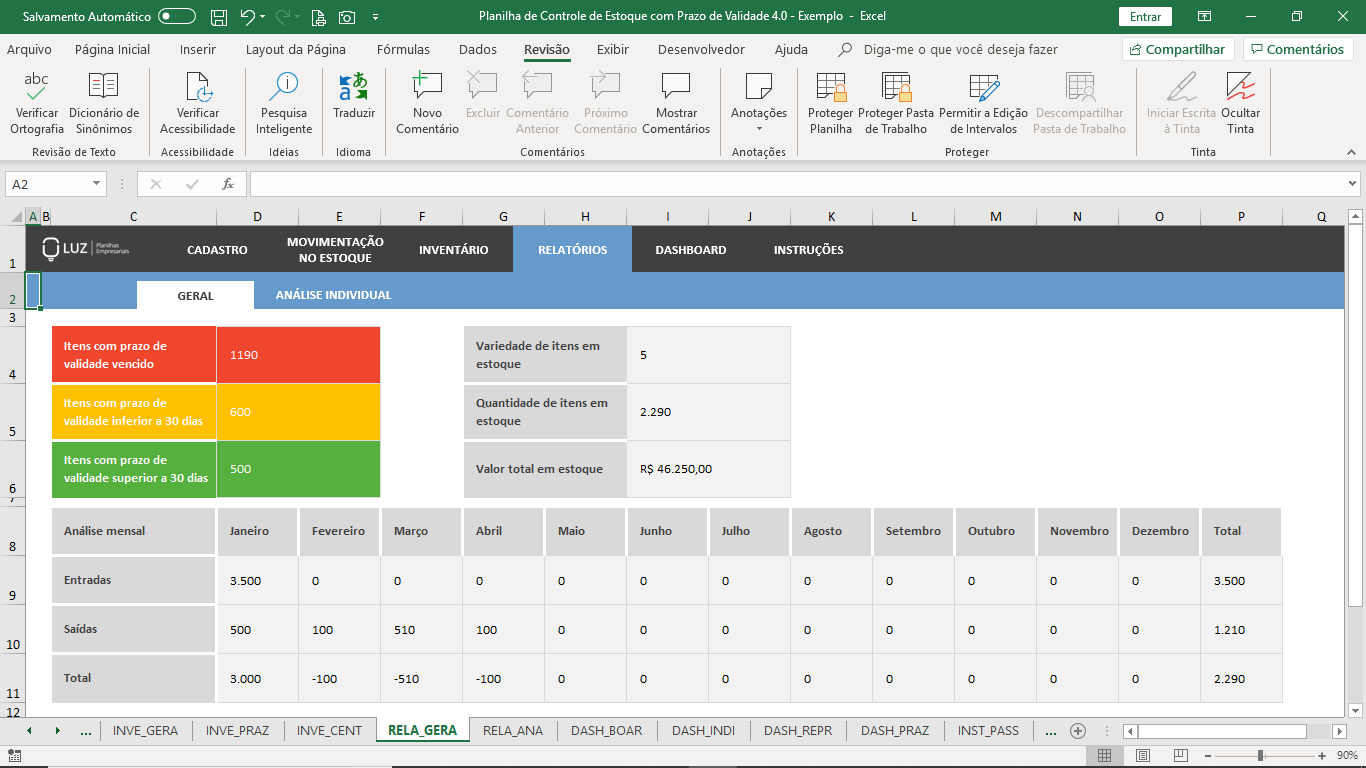The height and width of the screenshot is (768, 1366).
Task: Switch to Page Layout view in status bar
Action: point(1143,755)
